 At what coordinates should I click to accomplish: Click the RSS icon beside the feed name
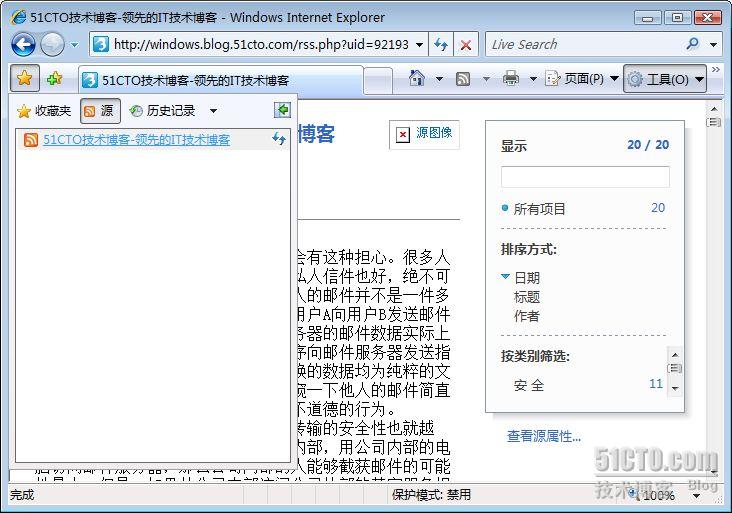(31, 140)
